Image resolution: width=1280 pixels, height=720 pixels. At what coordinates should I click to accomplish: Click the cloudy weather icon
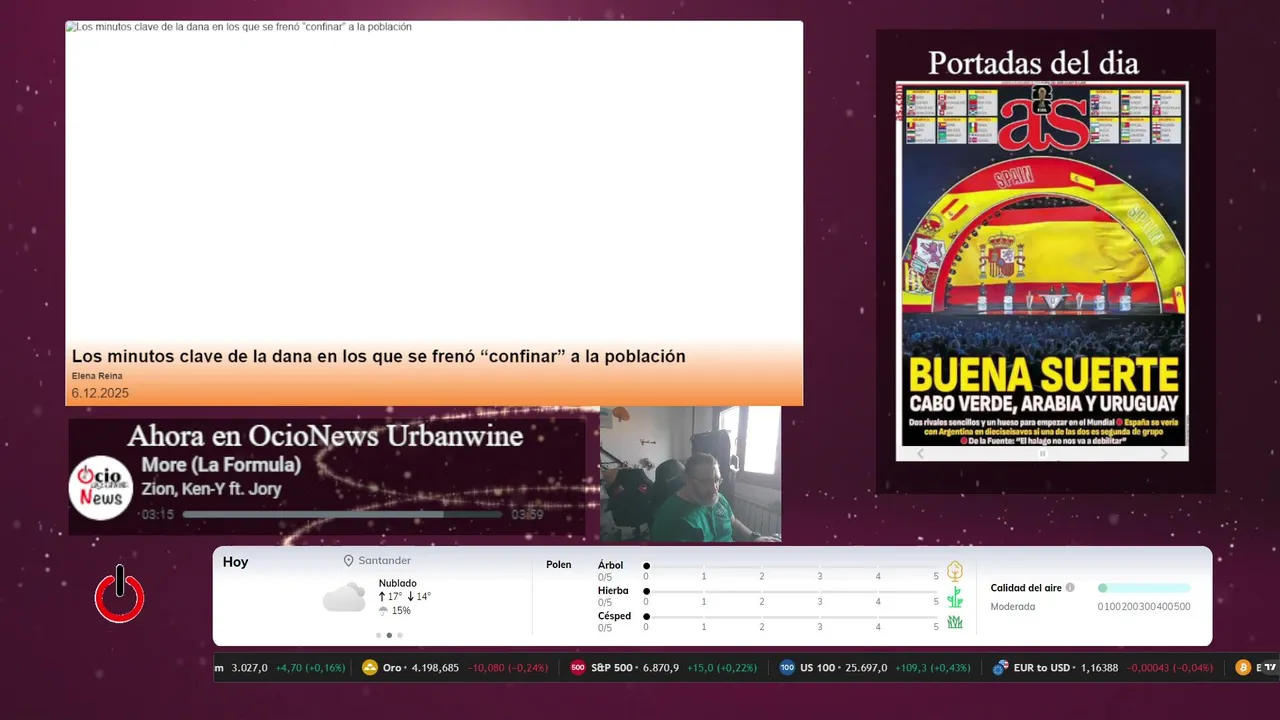click(344, 597)
